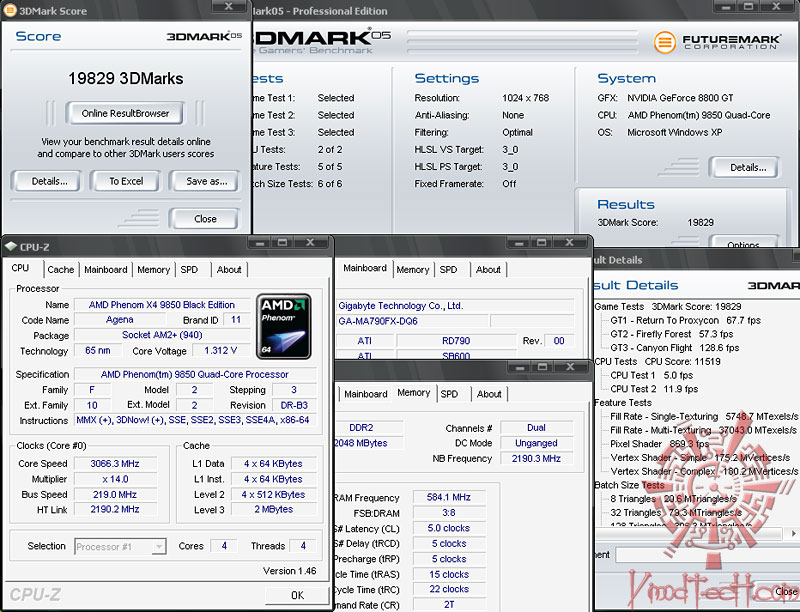The image size is (800, 612).
Task: Select the CPU Tests node
Action: coord(658,362)
